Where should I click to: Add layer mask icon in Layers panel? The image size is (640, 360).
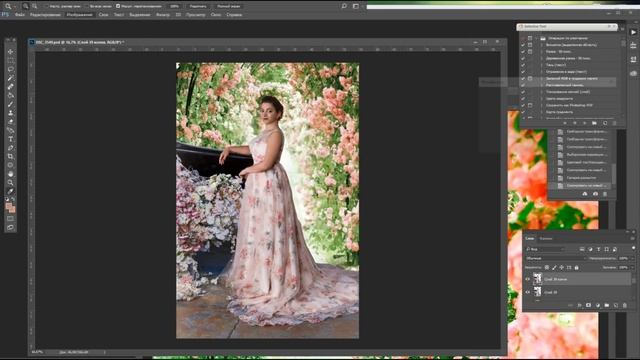tap(588, 305)
